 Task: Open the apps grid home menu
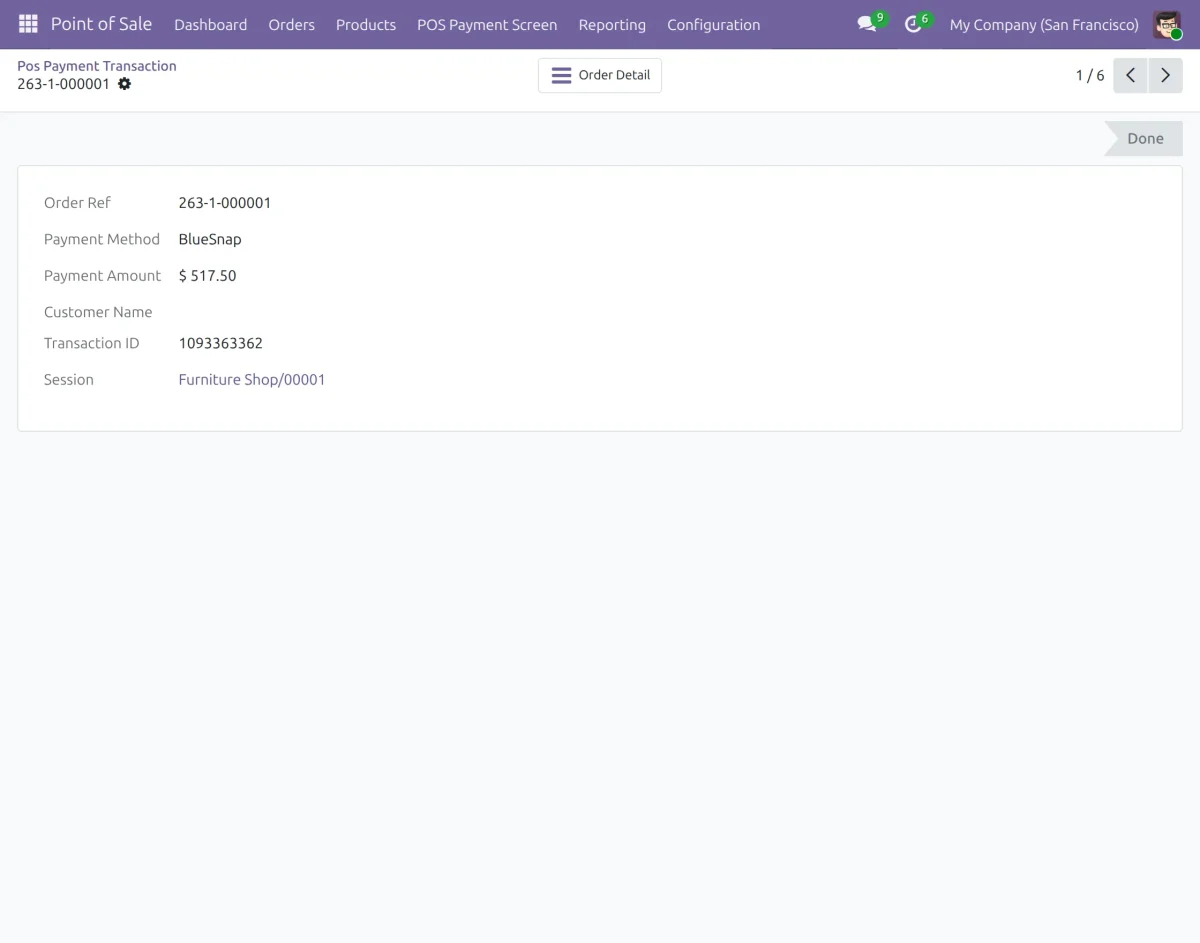coord(28,24)
